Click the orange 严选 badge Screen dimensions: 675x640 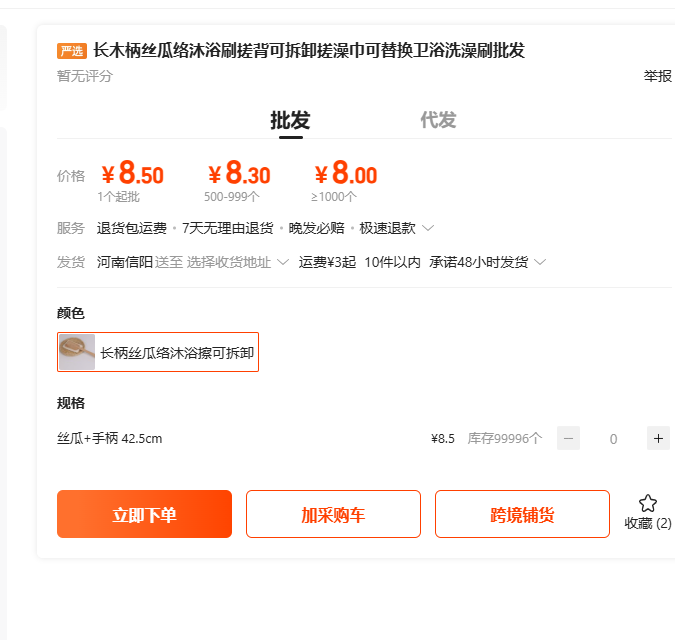pos(72,51)
